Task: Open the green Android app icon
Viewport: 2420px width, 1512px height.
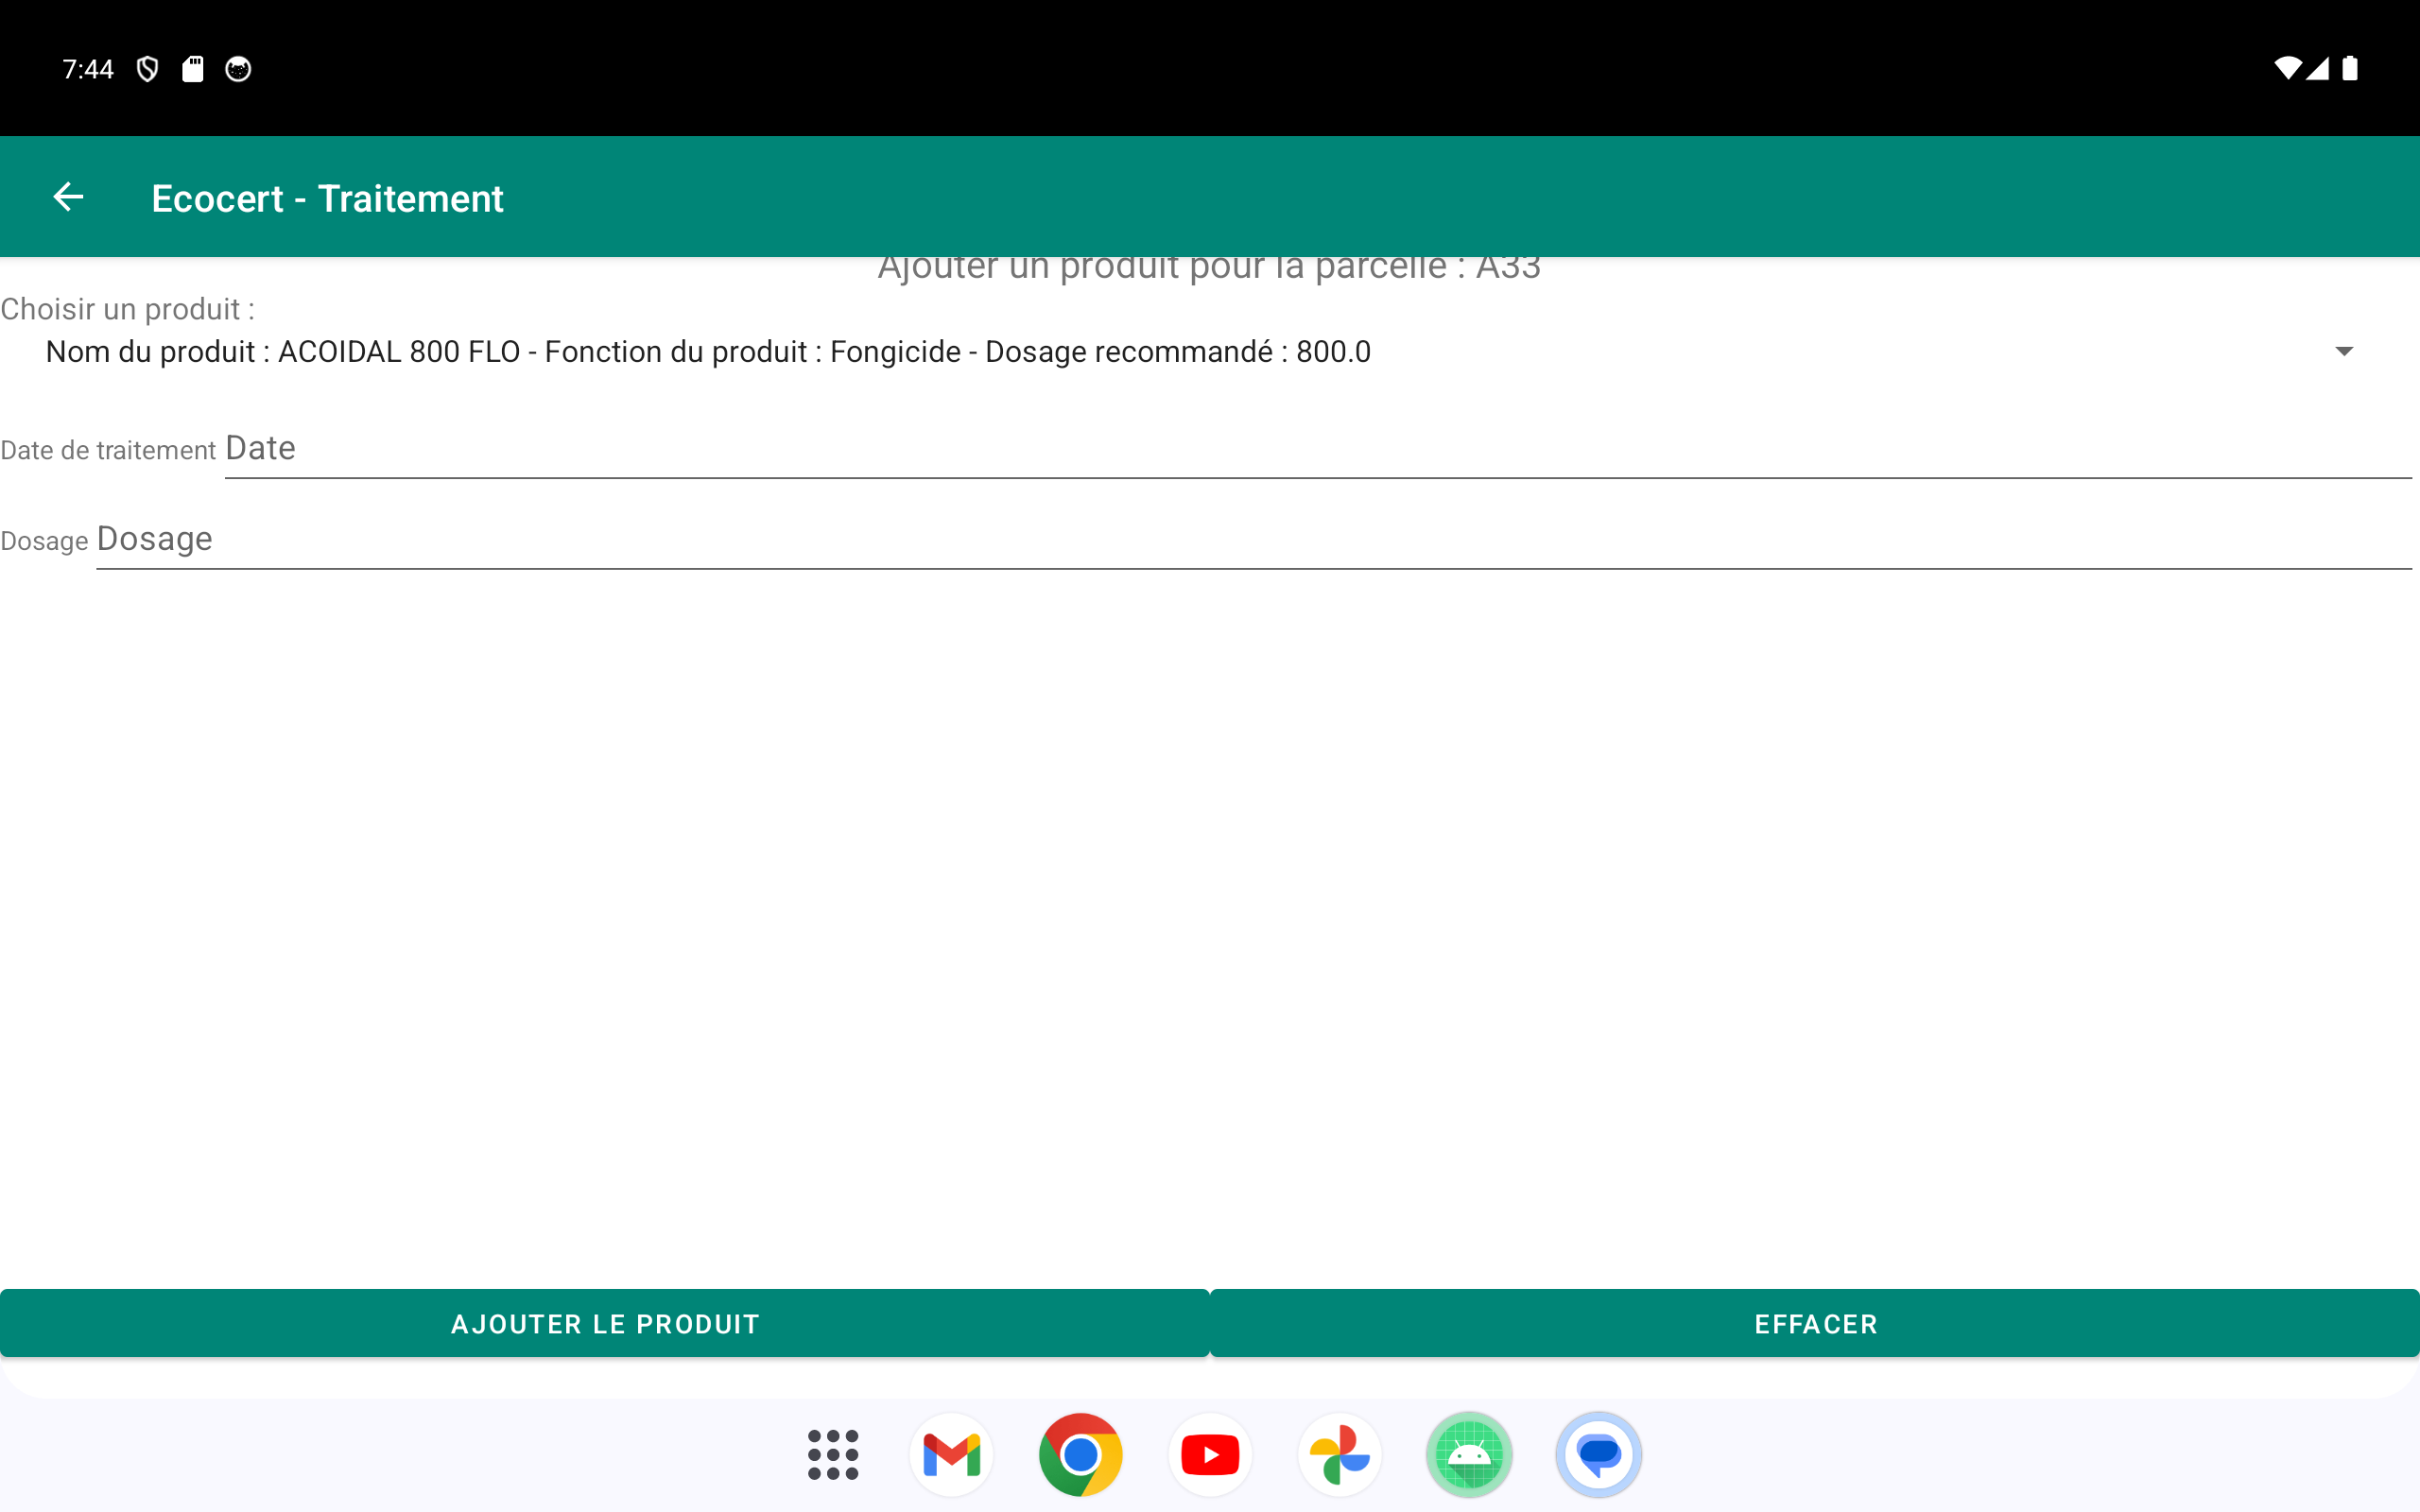Action: pyautogui.click(x=1469, y=1454)
